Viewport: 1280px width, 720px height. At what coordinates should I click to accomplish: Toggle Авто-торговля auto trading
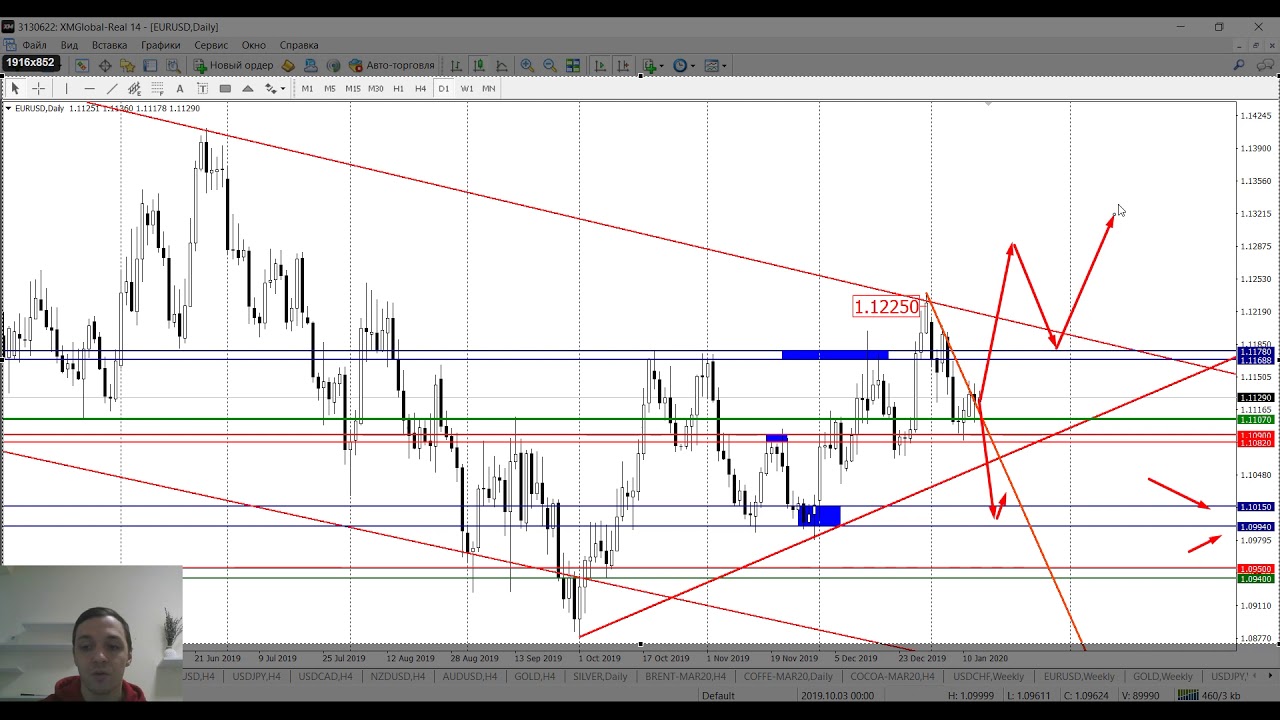pos(391,65)
